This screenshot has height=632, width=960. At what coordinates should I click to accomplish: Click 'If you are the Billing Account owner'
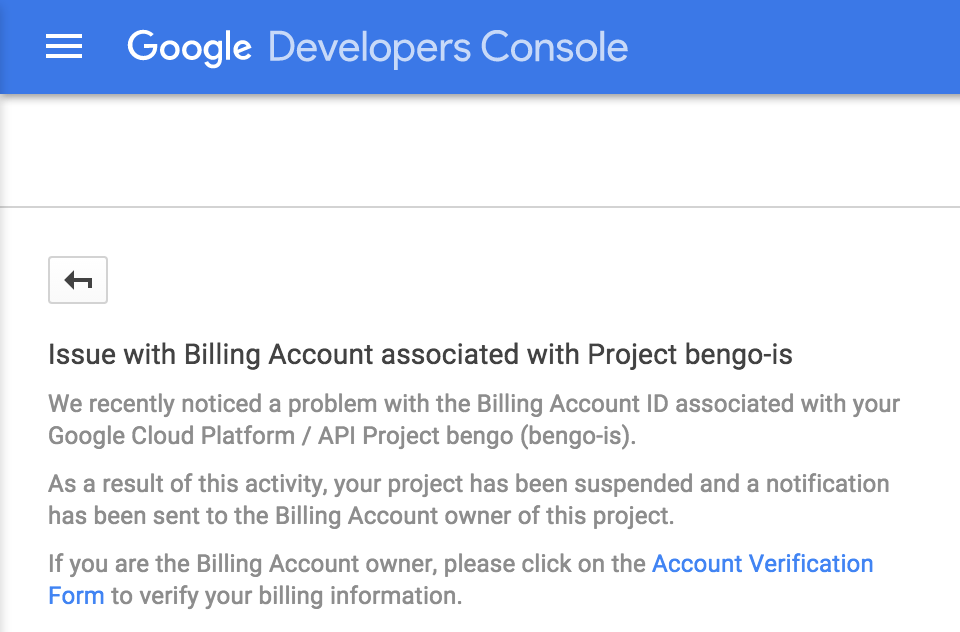click(243, 563)
